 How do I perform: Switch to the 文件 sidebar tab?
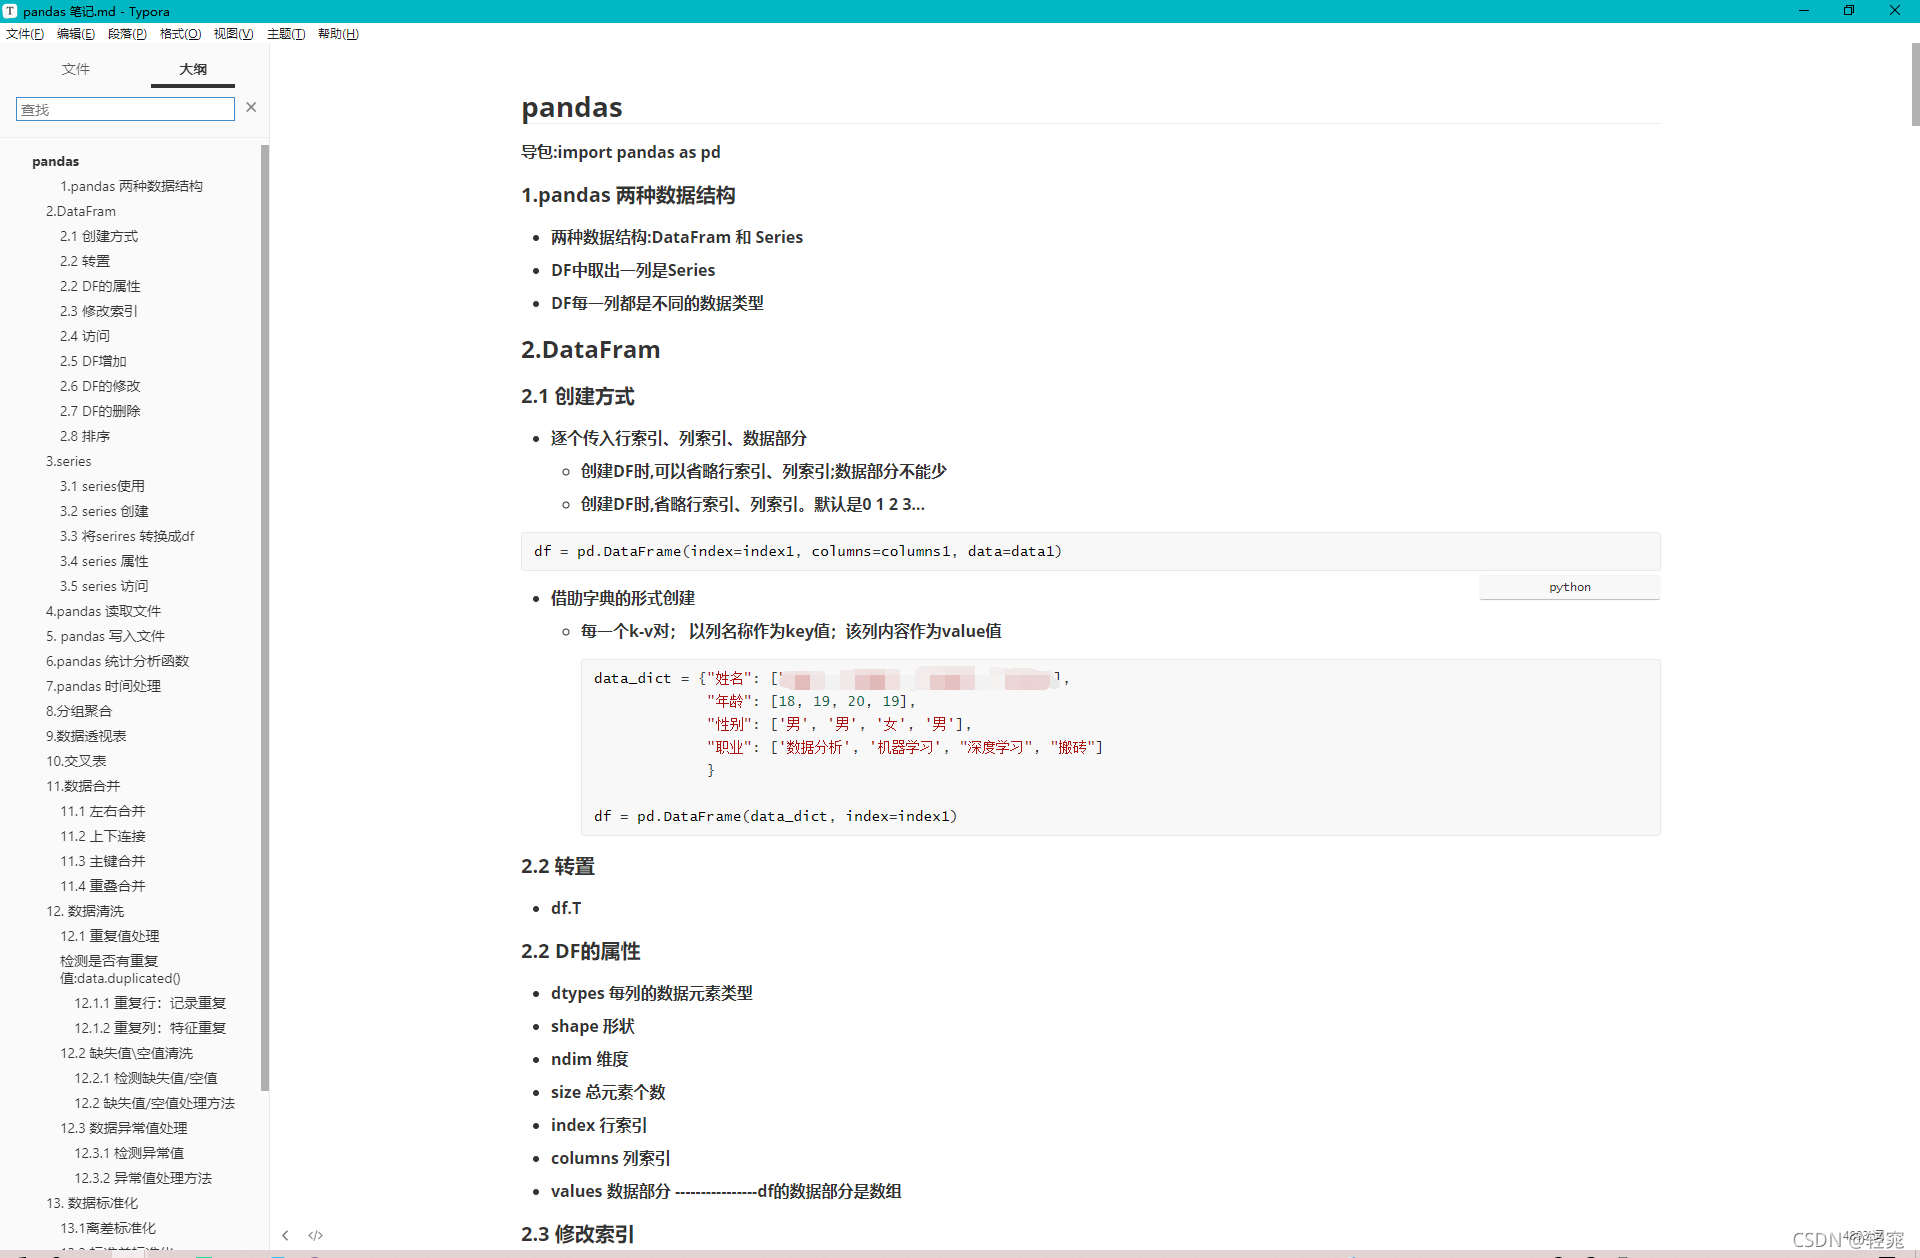[x=76, y=69]
